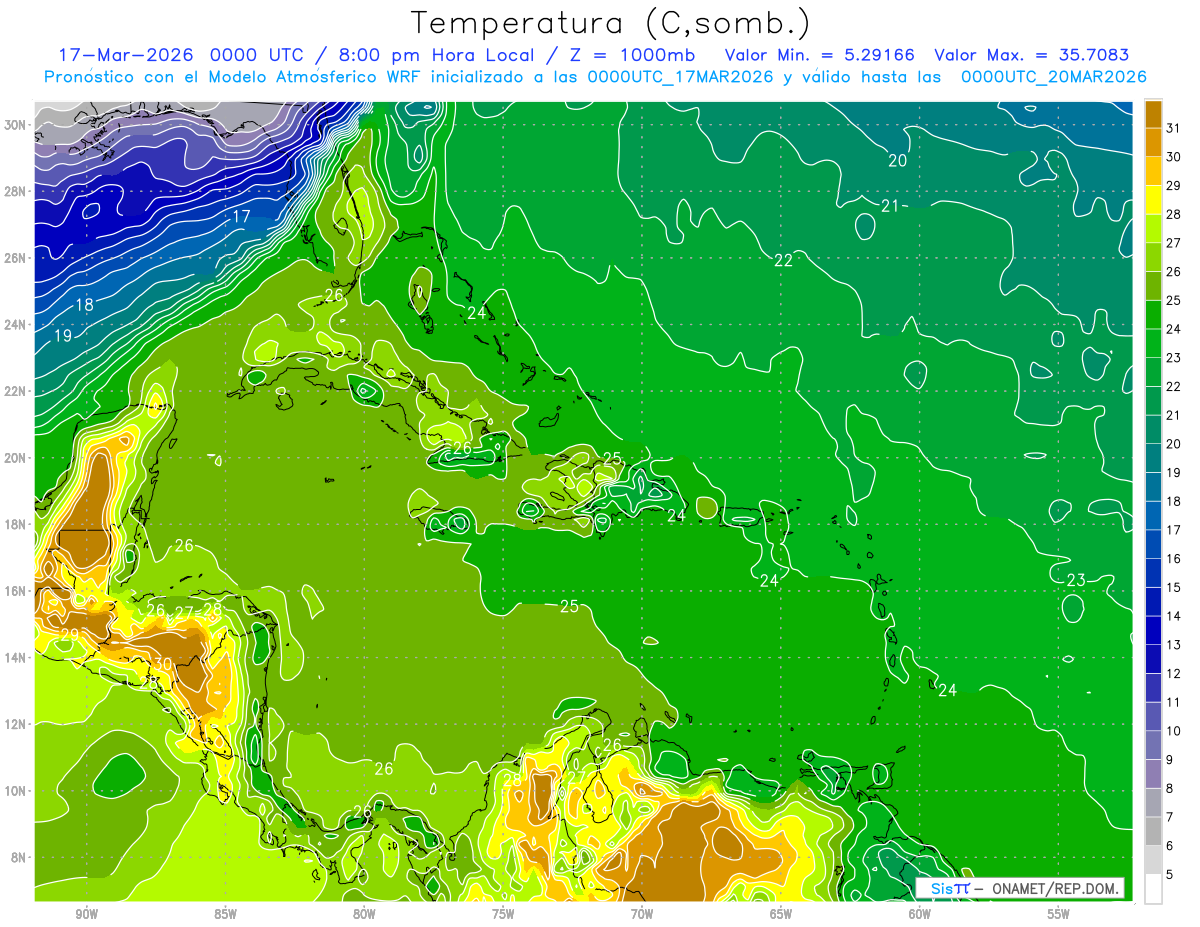Click the number 14 in the color legend

(1174, 616)
